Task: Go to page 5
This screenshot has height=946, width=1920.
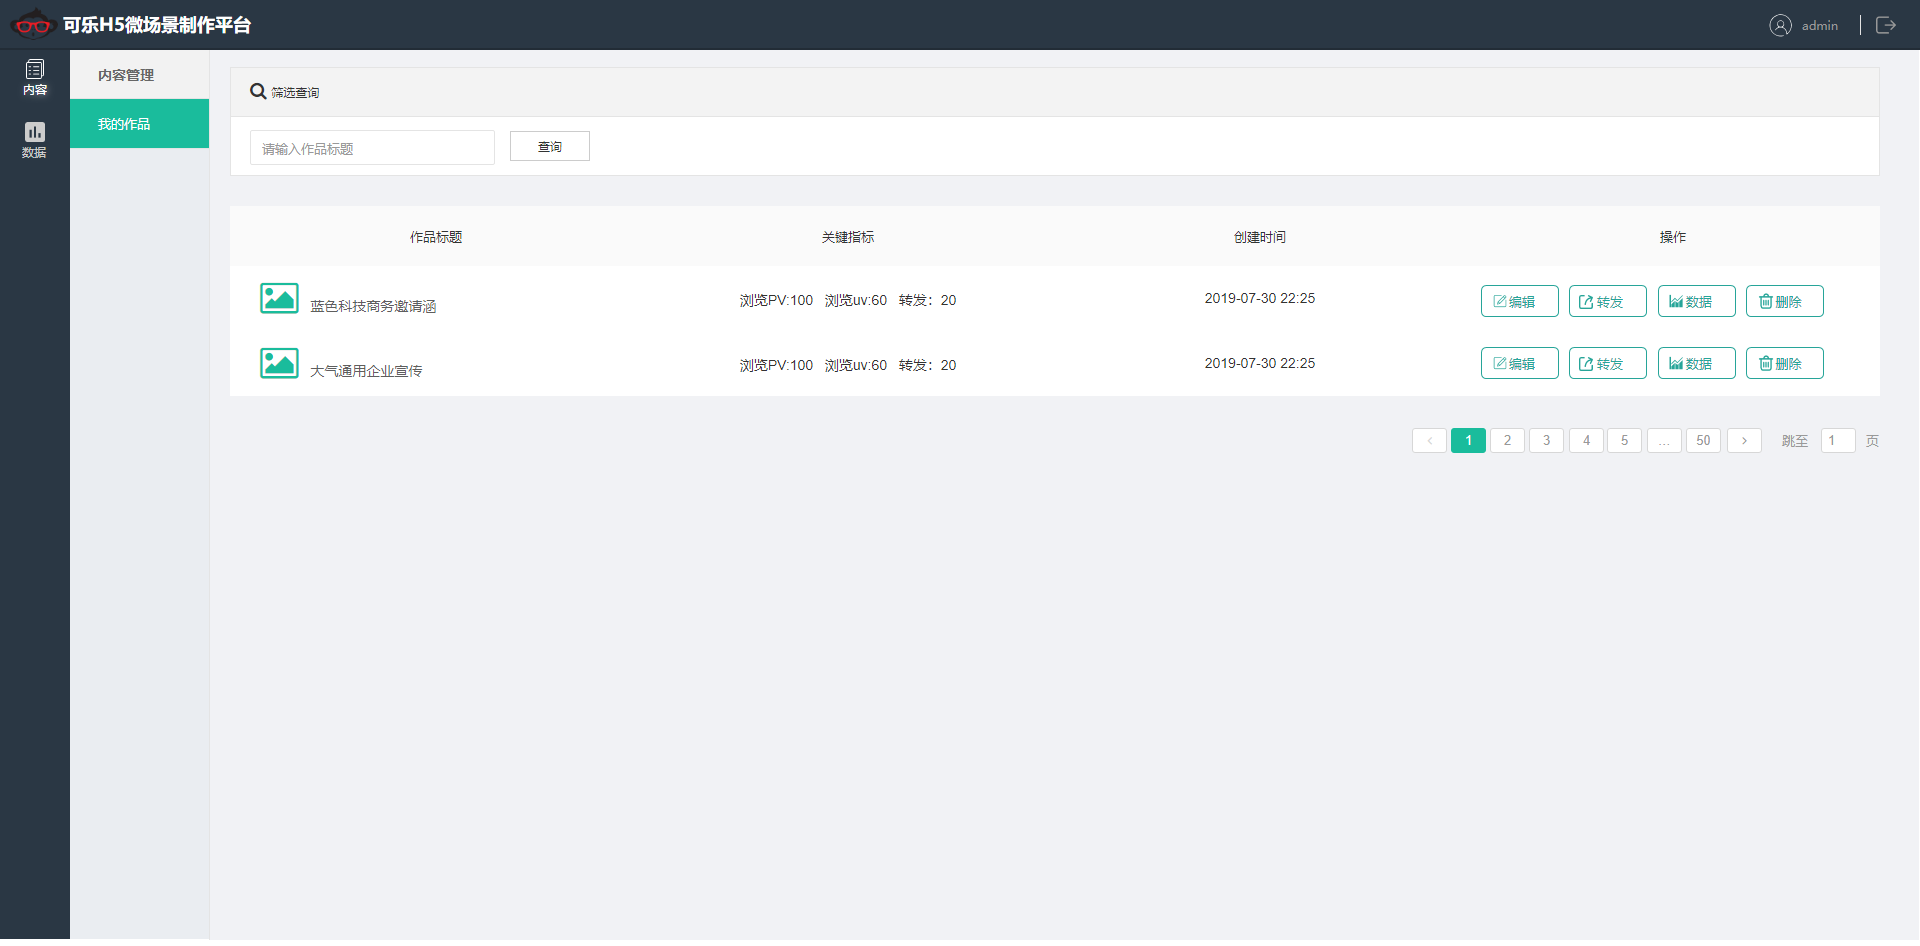Action: [1624, 440]
